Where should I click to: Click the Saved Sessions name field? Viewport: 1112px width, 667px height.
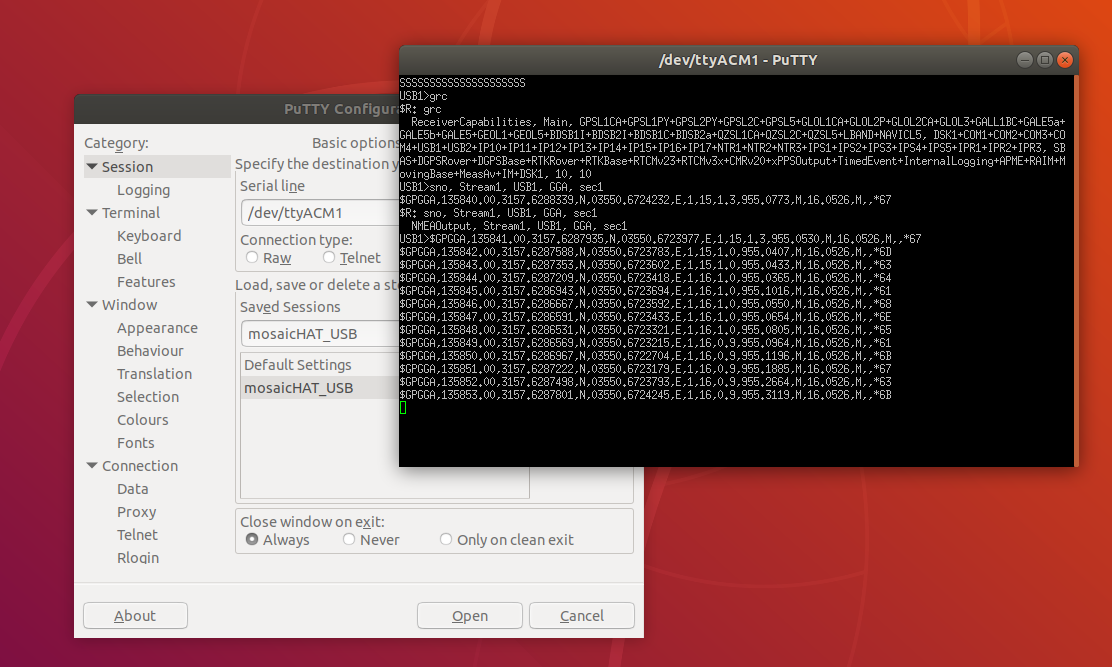point(321,334)
